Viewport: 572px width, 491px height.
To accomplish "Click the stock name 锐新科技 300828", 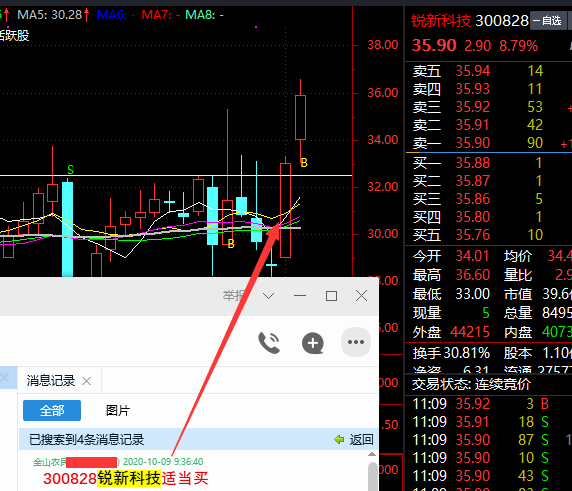I will click(470, 21).
